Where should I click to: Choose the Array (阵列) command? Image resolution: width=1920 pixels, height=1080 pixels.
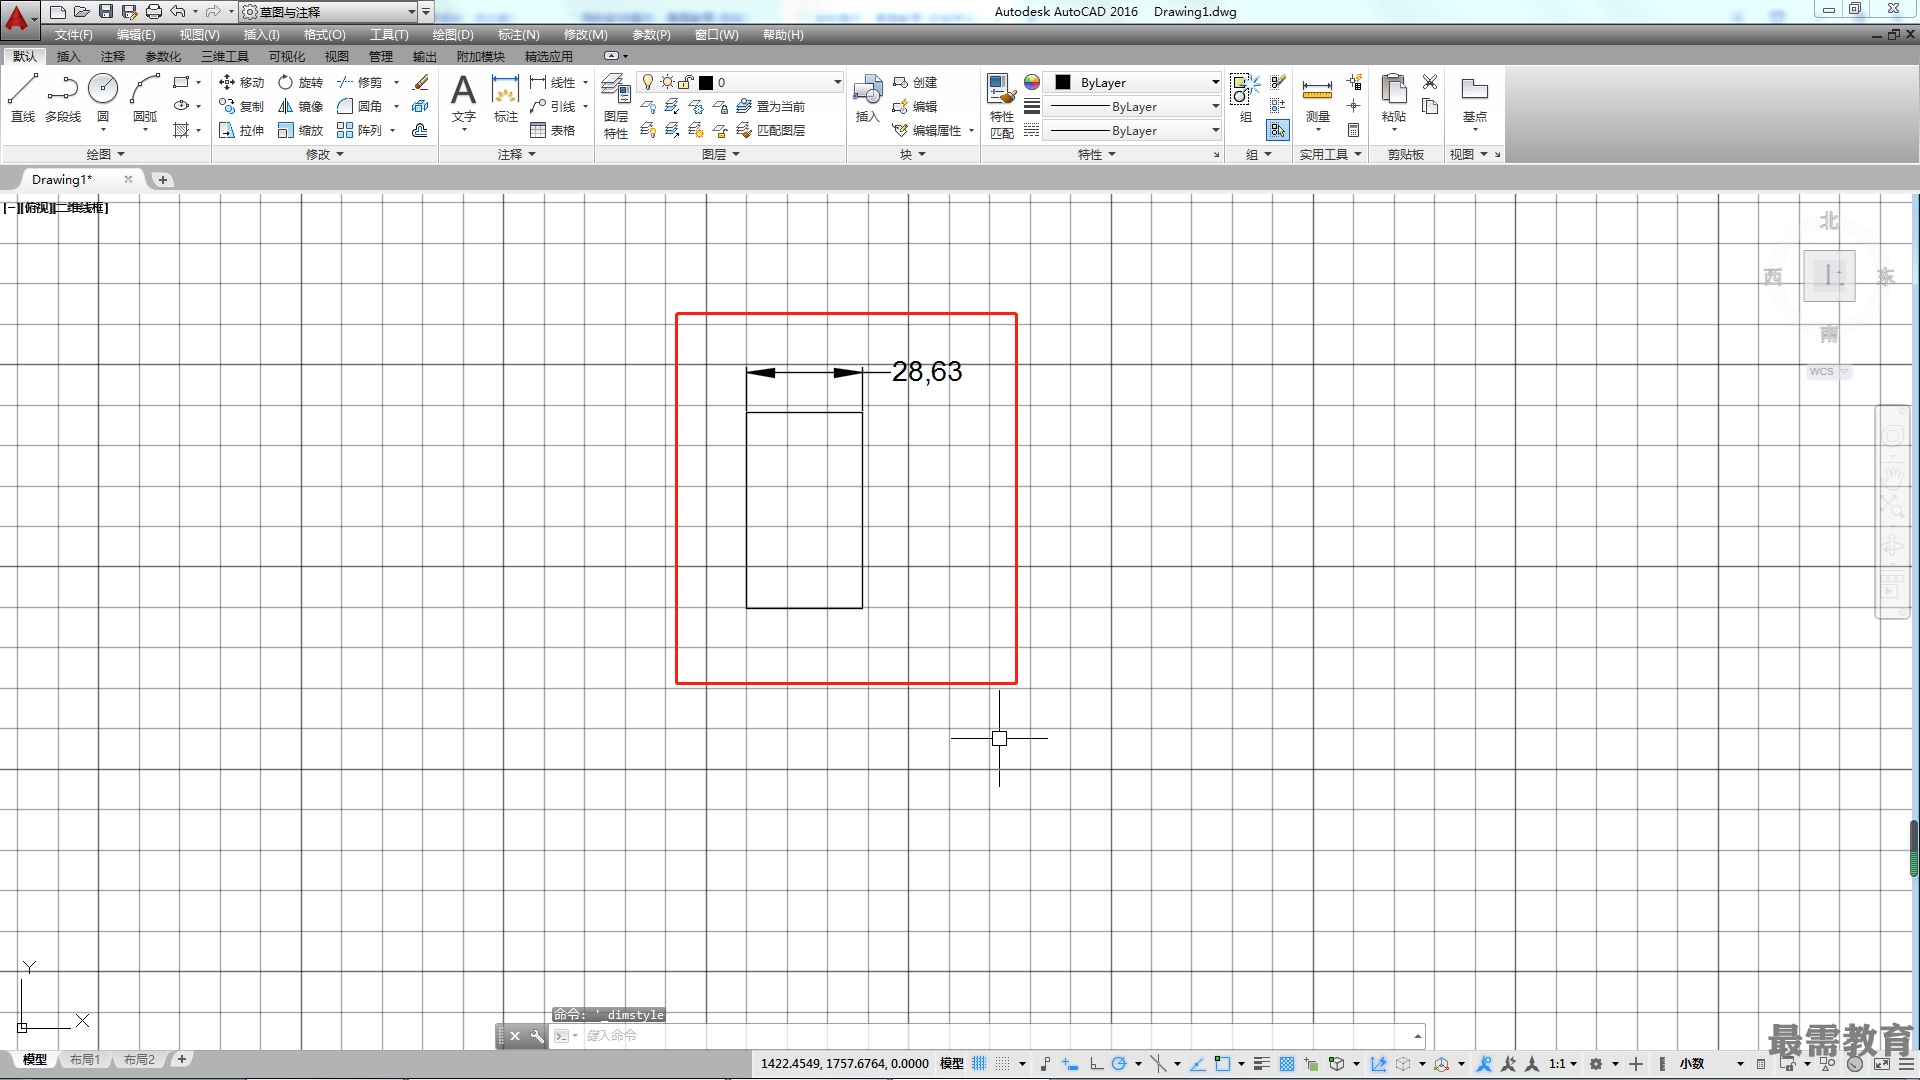(x=359, y=130)
